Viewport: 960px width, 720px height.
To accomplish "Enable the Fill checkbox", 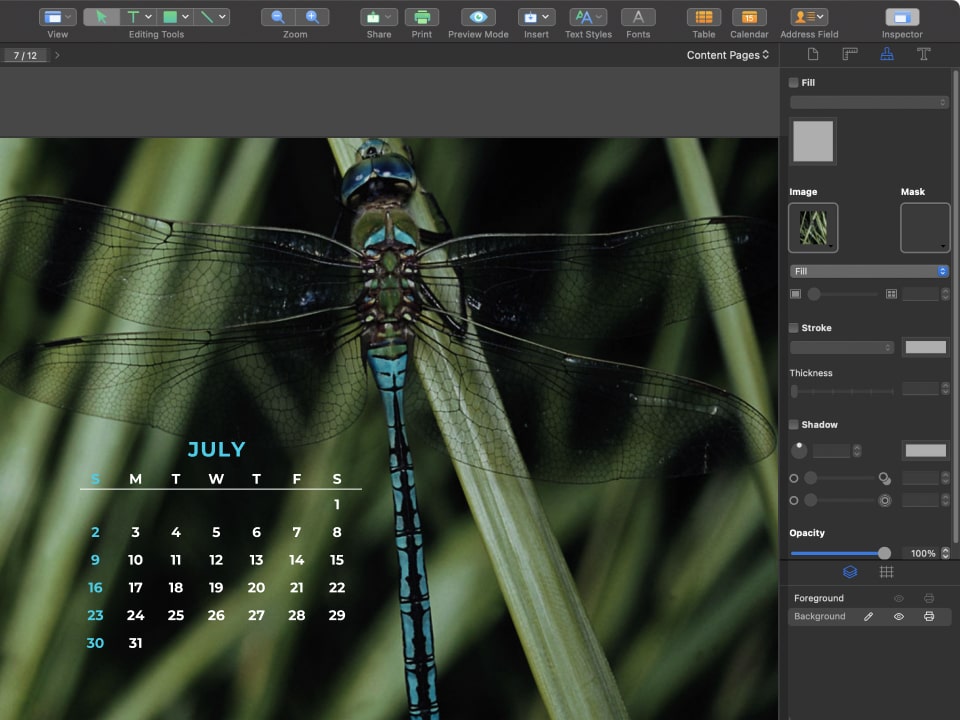I will click(x=794, y=83).
